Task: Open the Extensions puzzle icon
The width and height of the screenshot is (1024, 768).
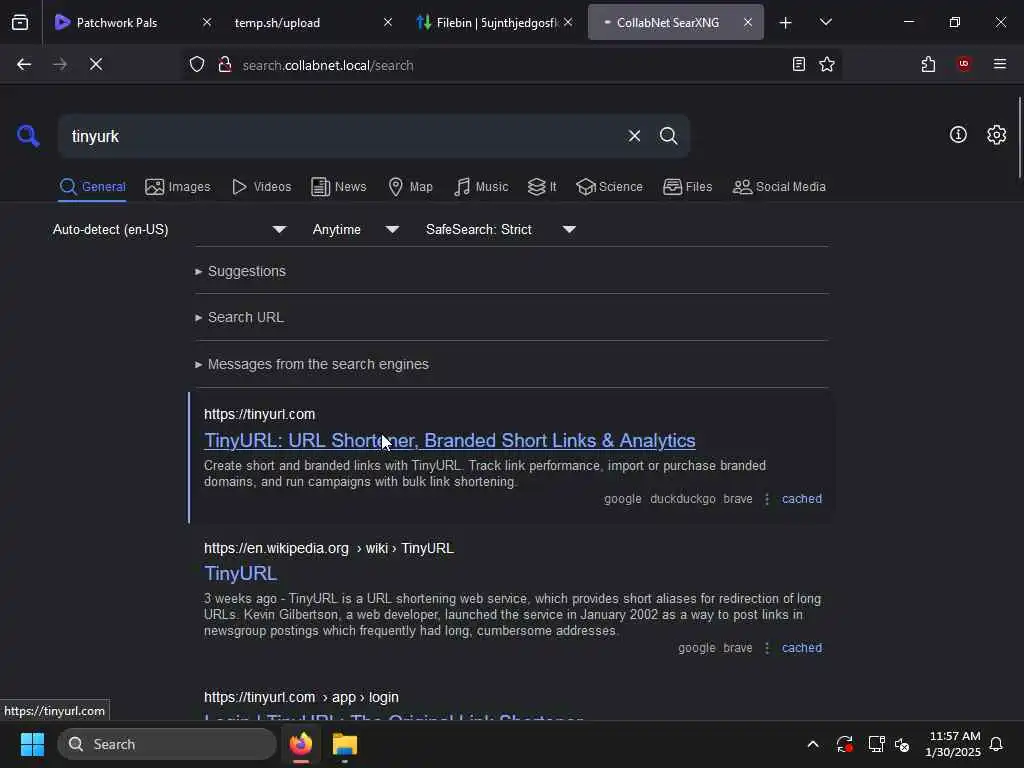Action: point(928,64)
